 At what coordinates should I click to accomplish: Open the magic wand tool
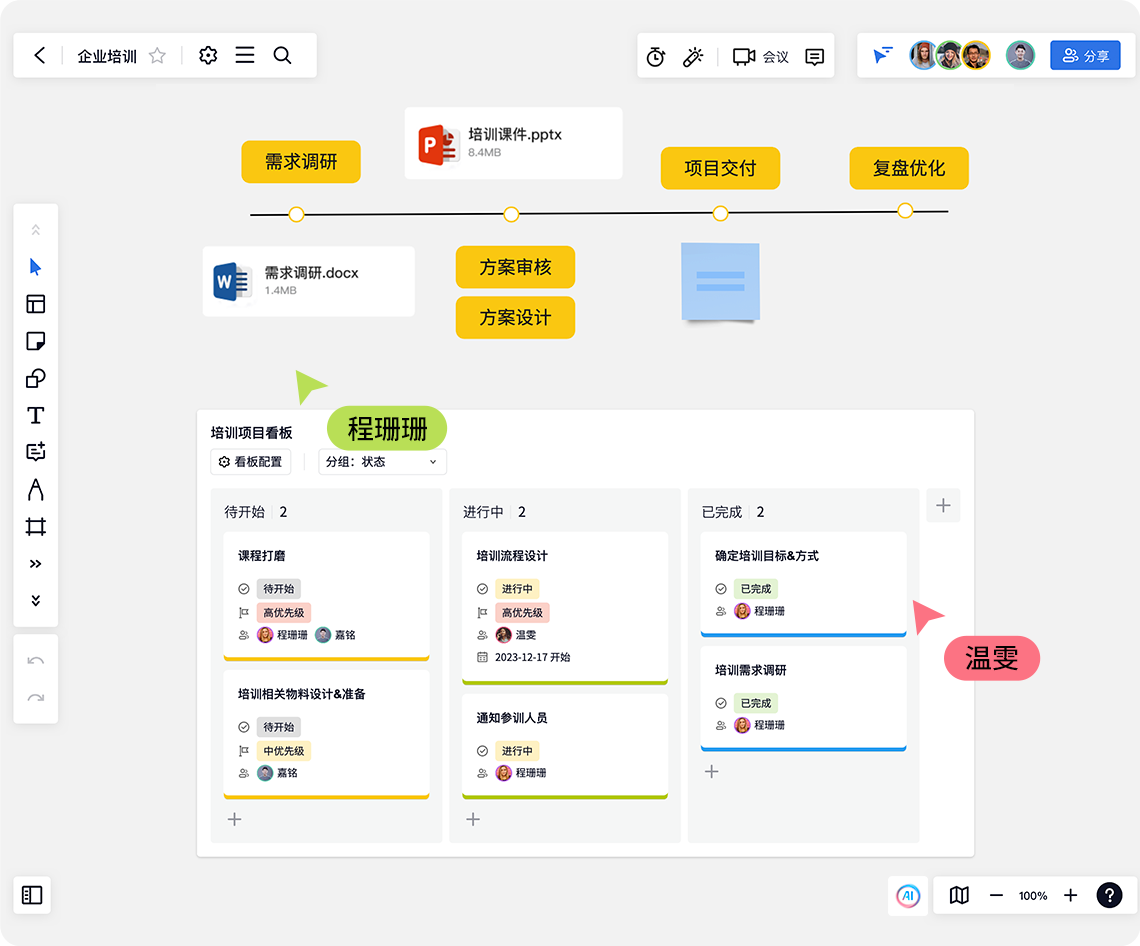(x=693, y=57)
